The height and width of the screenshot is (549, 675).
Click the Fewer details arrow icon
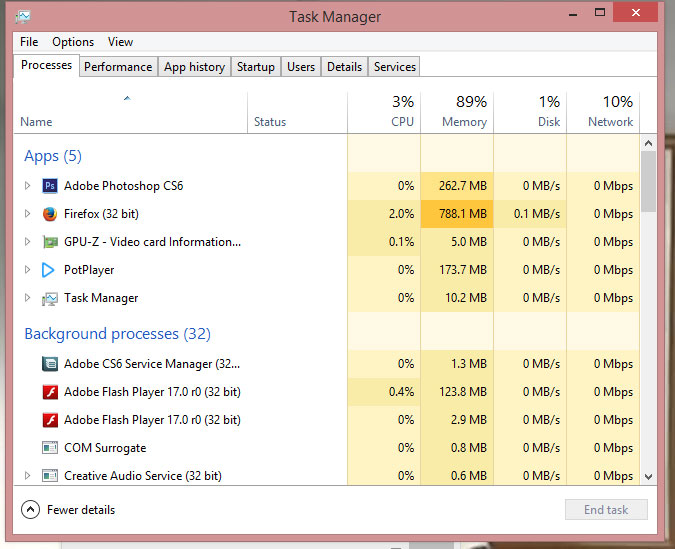coord(30,510)
